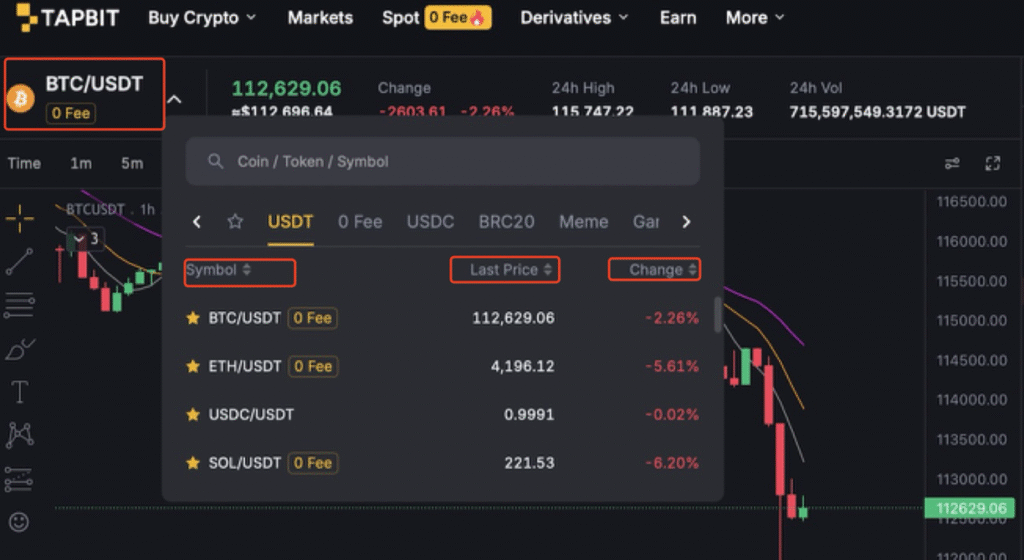This screenshot has width=1024, height=560.
Task: Focus the Coin / Token / Symbol search box
Action: tap(442, 161)
